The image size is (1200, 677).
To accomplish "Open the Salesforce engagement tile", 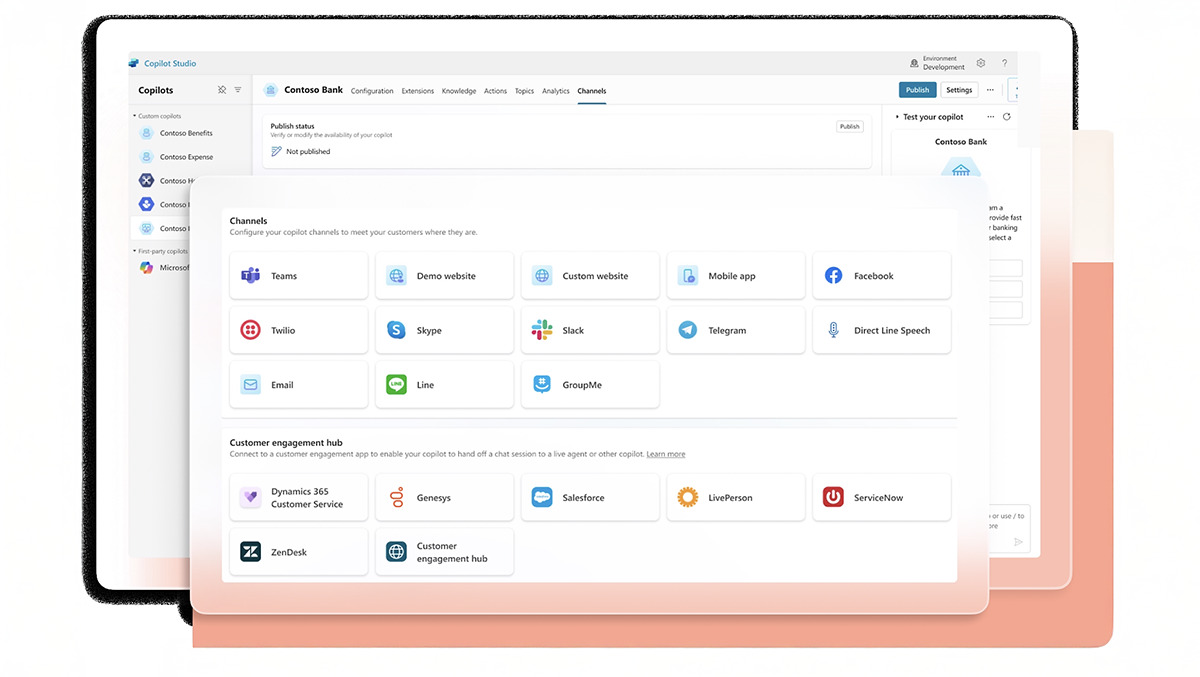I will 591,498.
